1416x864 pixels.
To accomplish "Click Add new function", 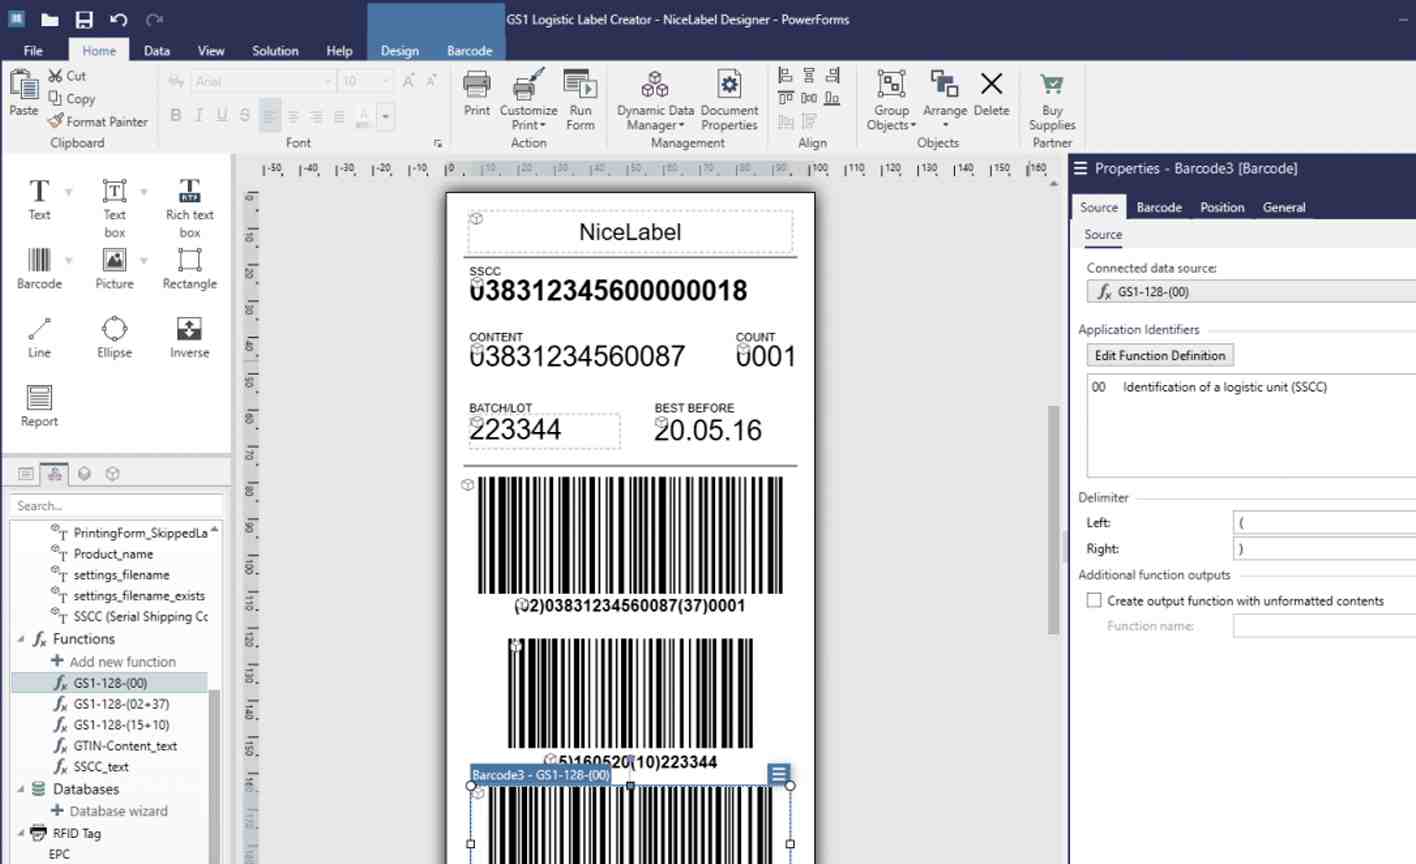I will click(x=113, y=661).
